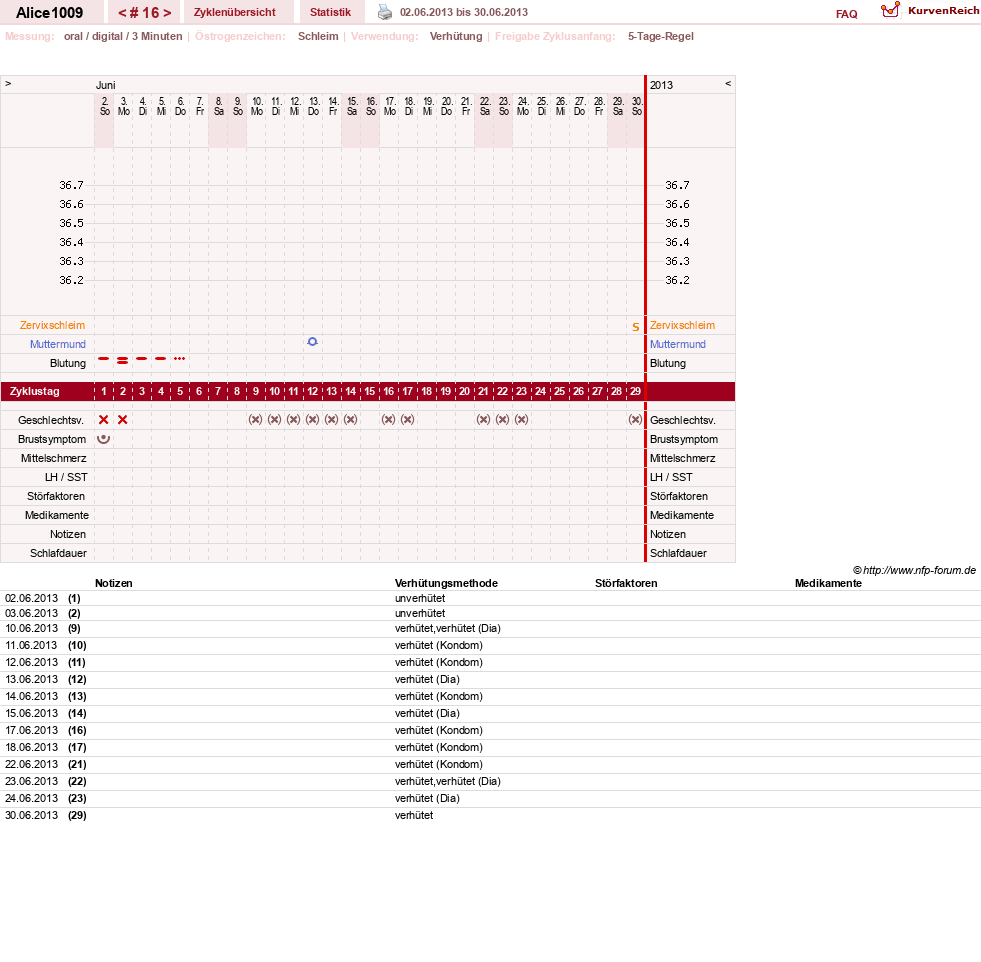
Task: Click protected intercourse symbol on day 10
Action: coord(274,419)
